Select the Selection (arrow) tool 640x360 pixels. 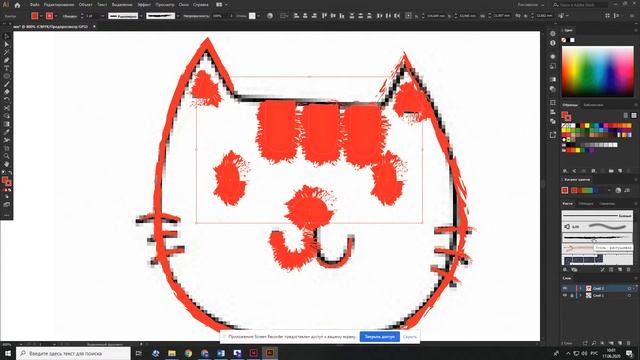[7, 37]
